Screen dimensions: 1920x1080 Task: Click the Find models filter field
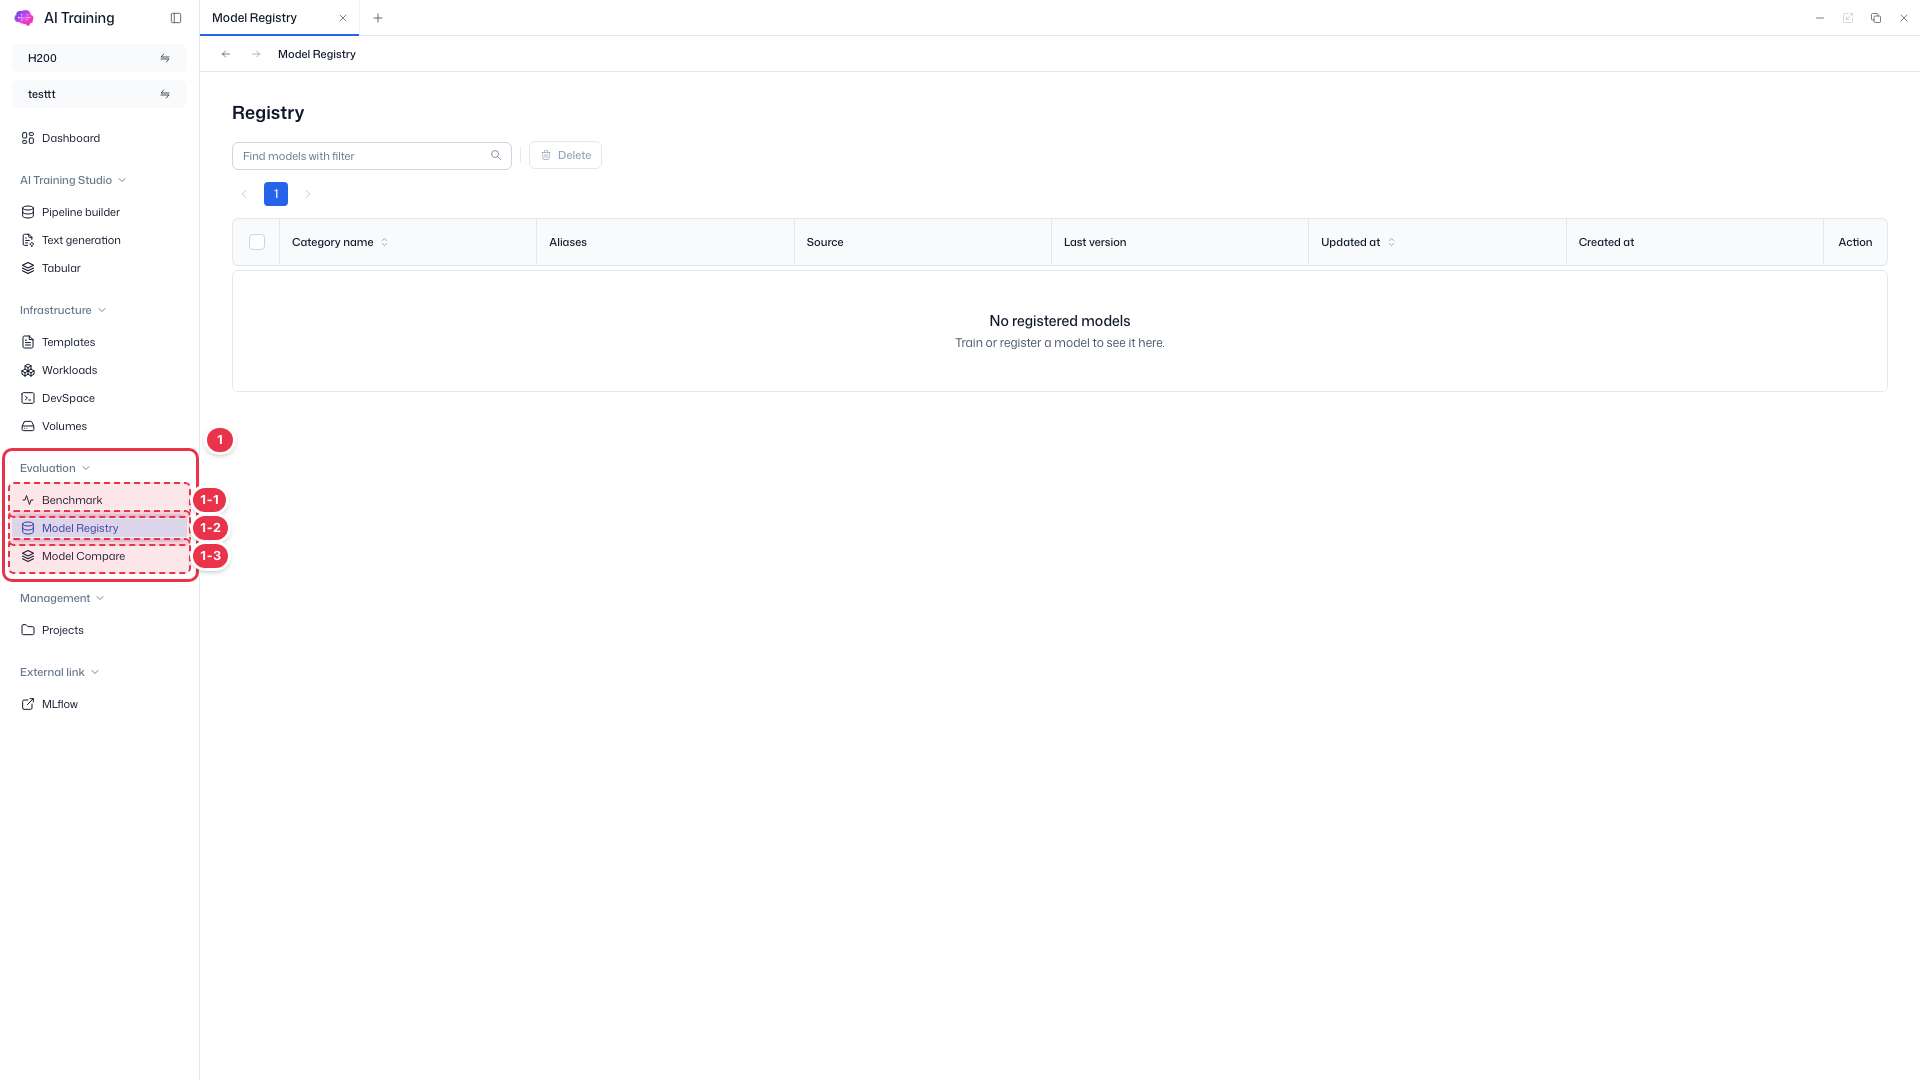coord(372,156)
